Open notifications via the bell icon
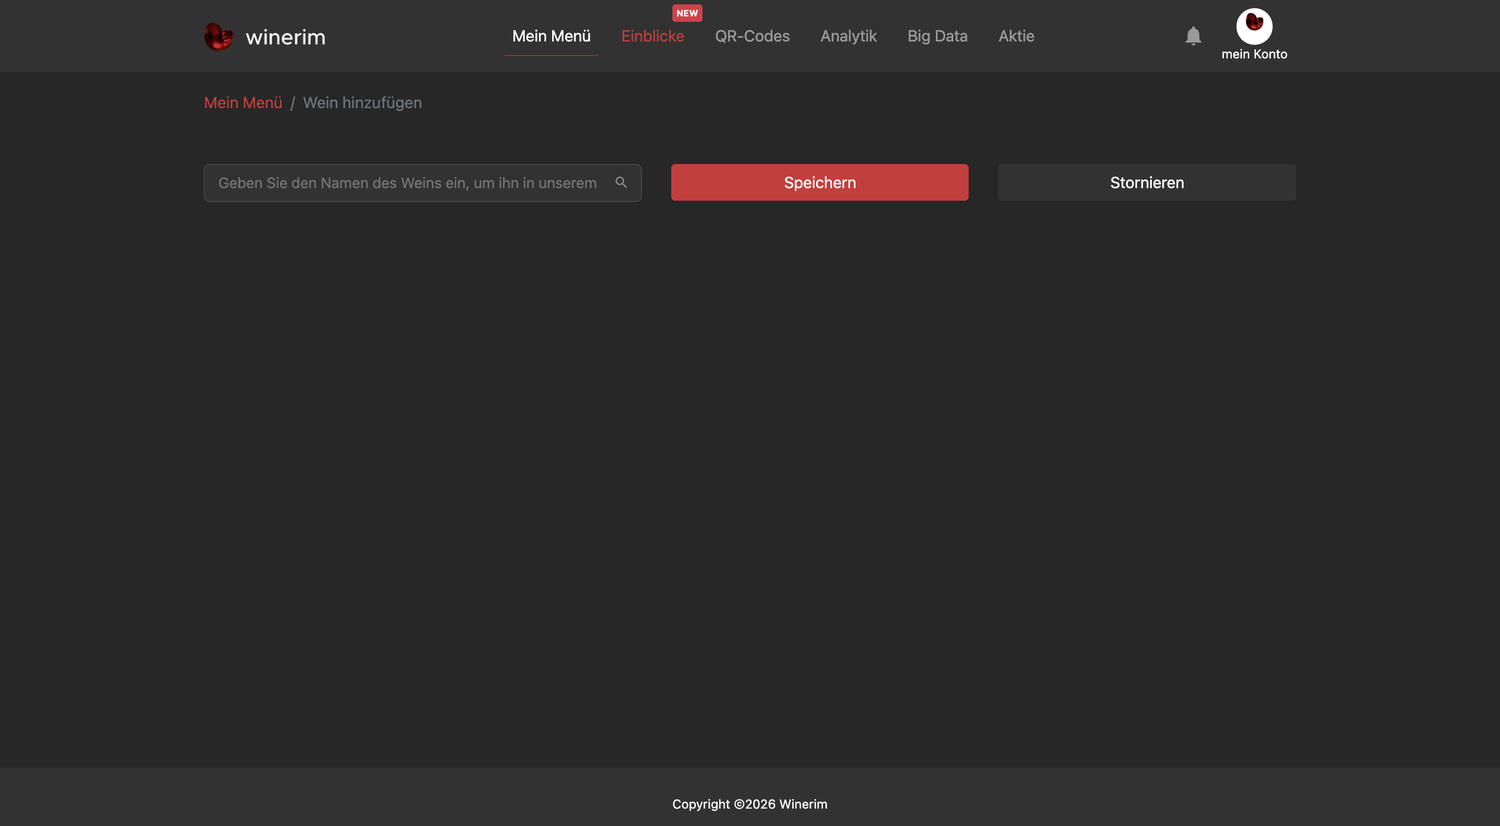Screen dimensions: 1500x826 coord(1193,36)
